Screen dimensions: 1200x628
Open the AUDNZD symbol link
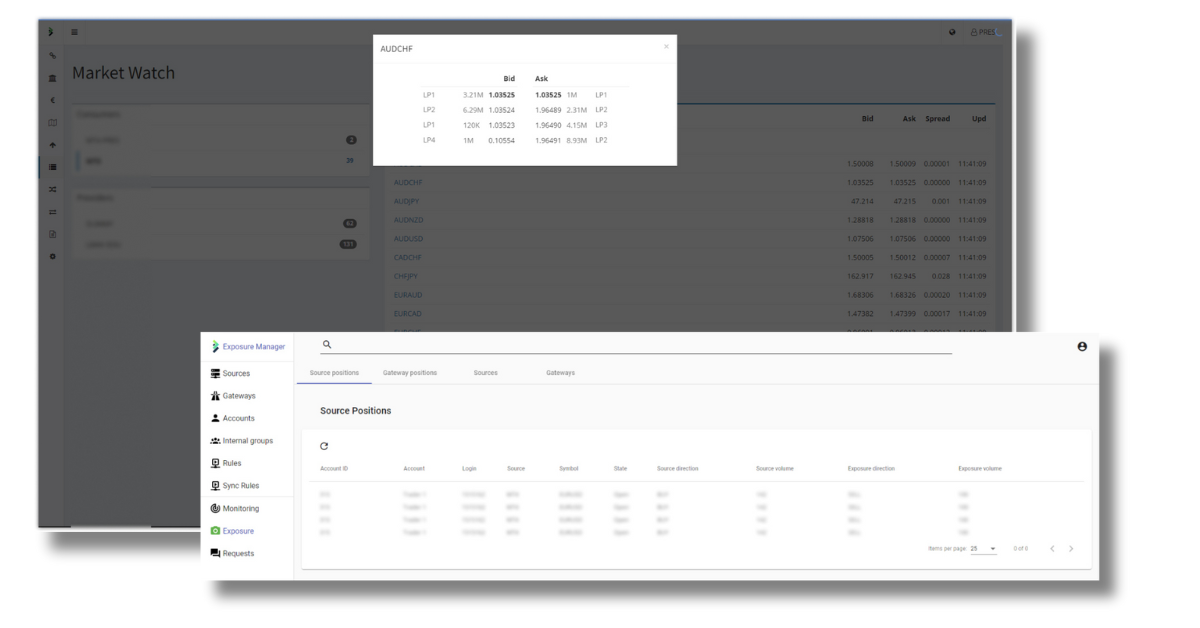click(x=409, y=219)
